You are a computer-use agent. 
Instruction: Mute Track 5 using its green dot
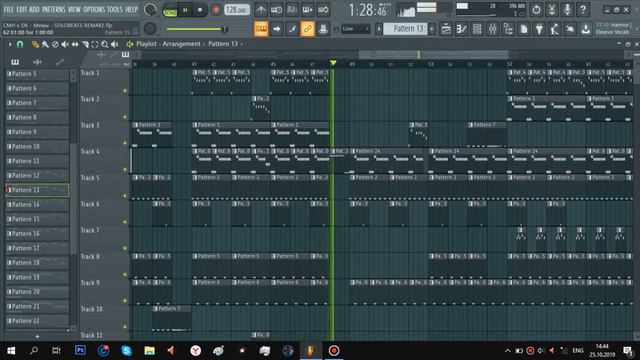point(125,196)
